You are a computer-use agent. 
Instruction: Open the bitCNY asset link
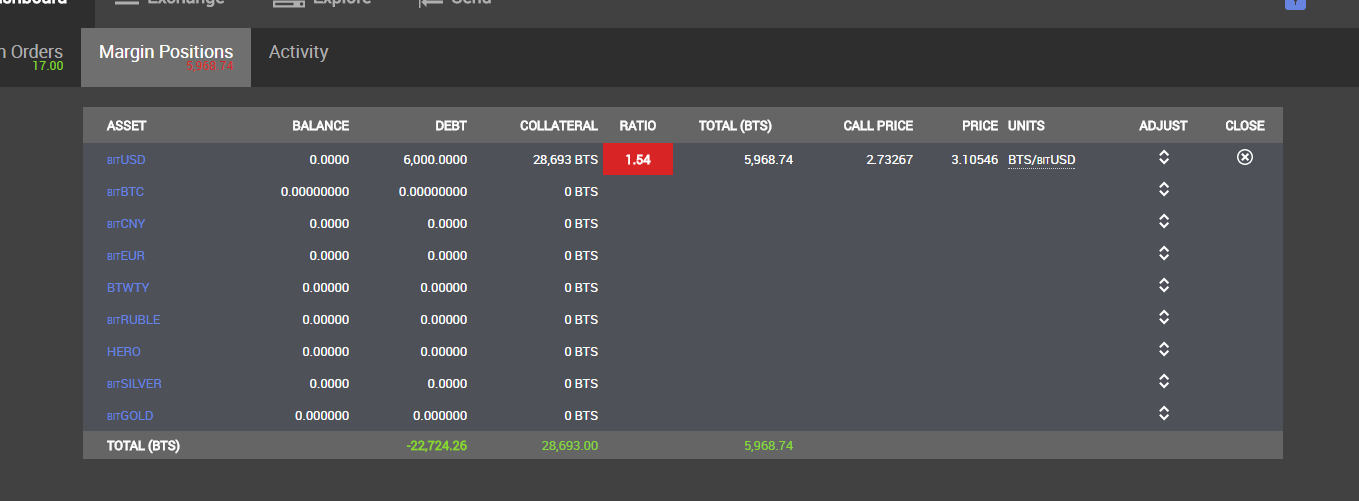coord(126,224)
